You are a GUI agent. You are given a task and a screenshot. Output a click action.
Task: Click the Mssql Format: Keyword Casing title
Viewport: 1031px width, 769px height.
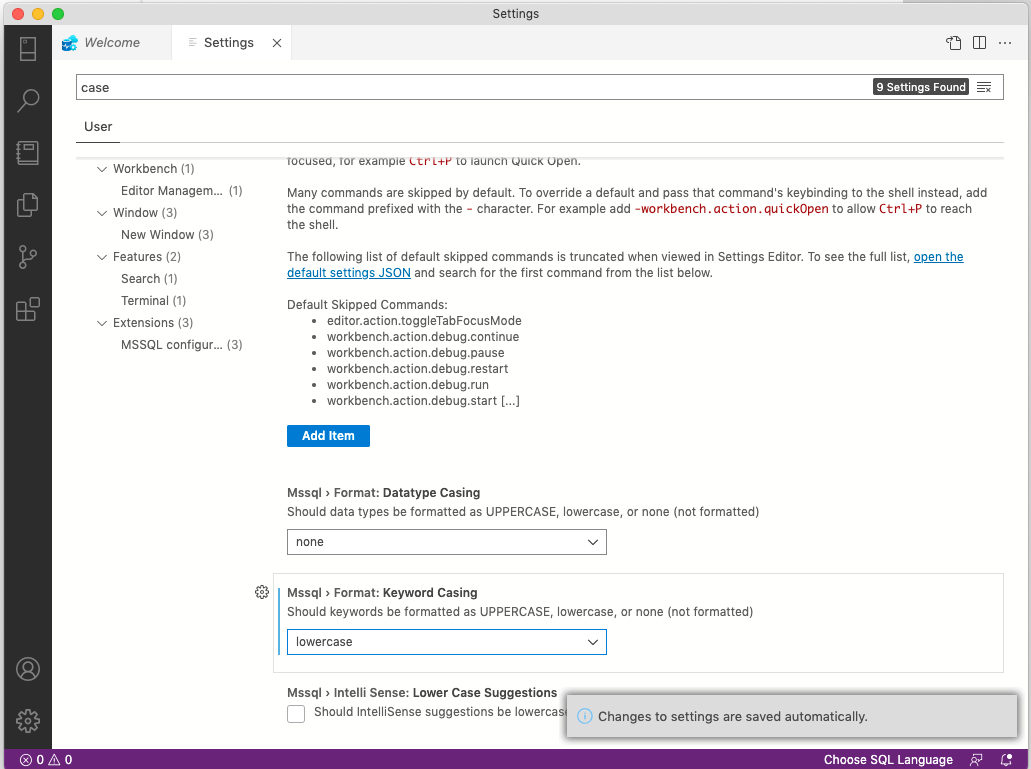(x=382, y=593)
